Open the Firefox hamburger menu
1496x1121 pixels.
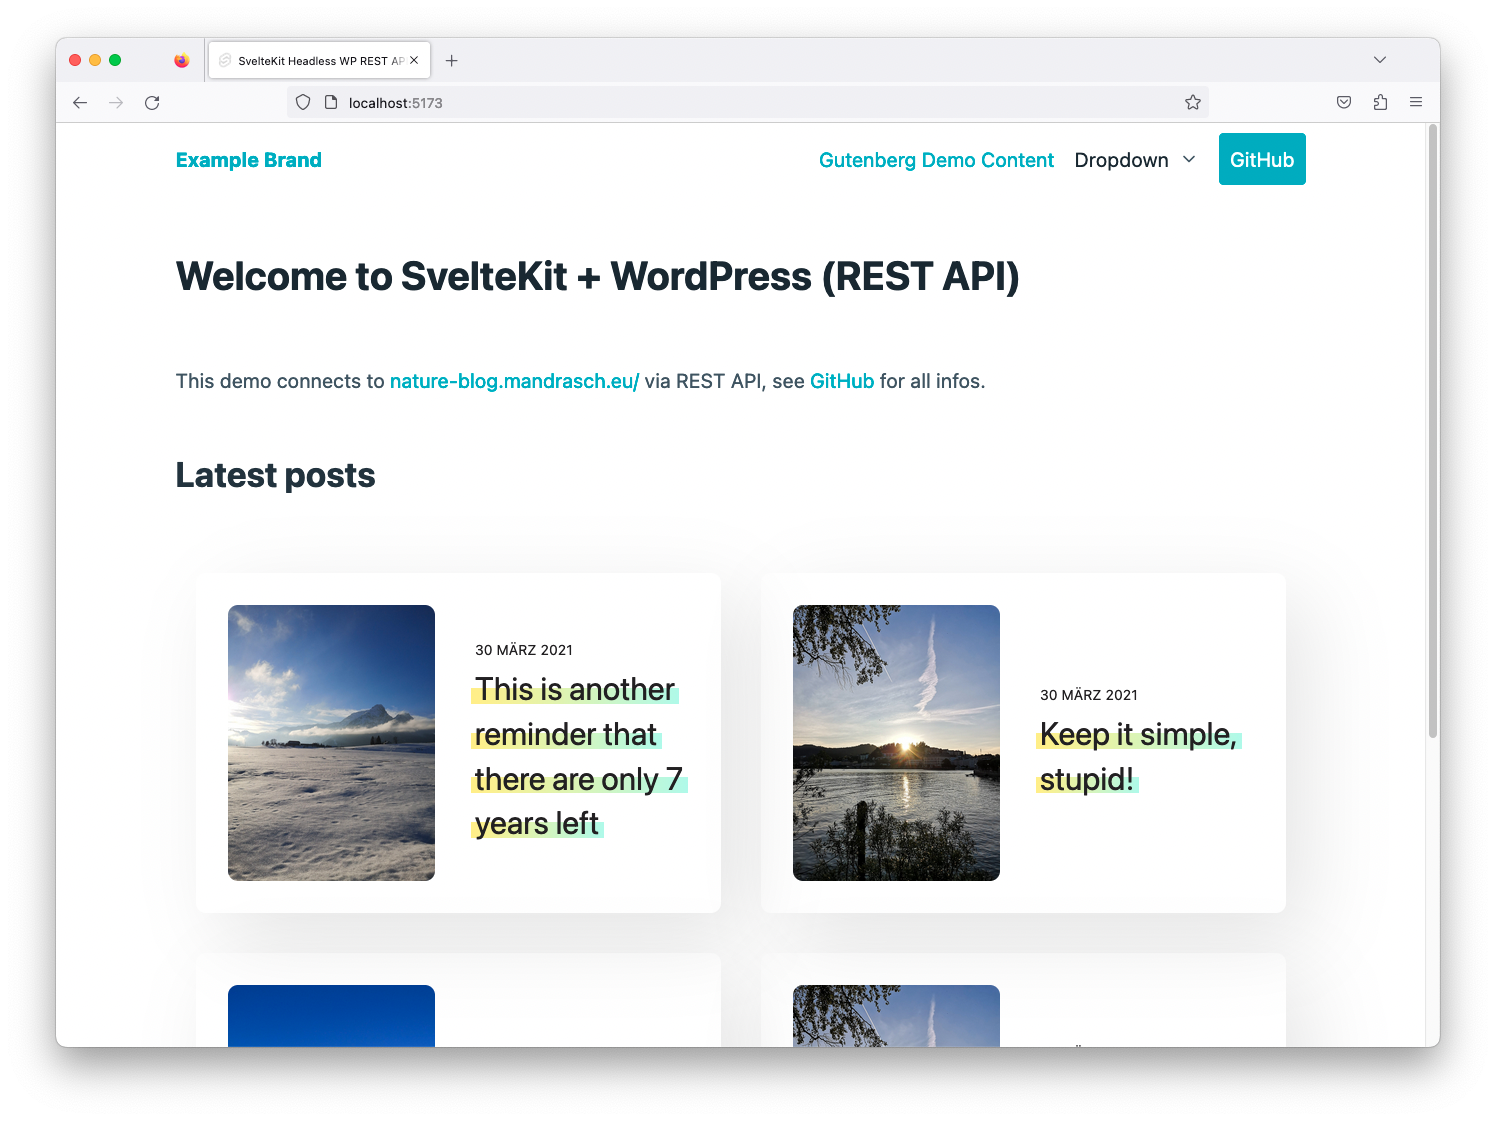[1416, 102]
